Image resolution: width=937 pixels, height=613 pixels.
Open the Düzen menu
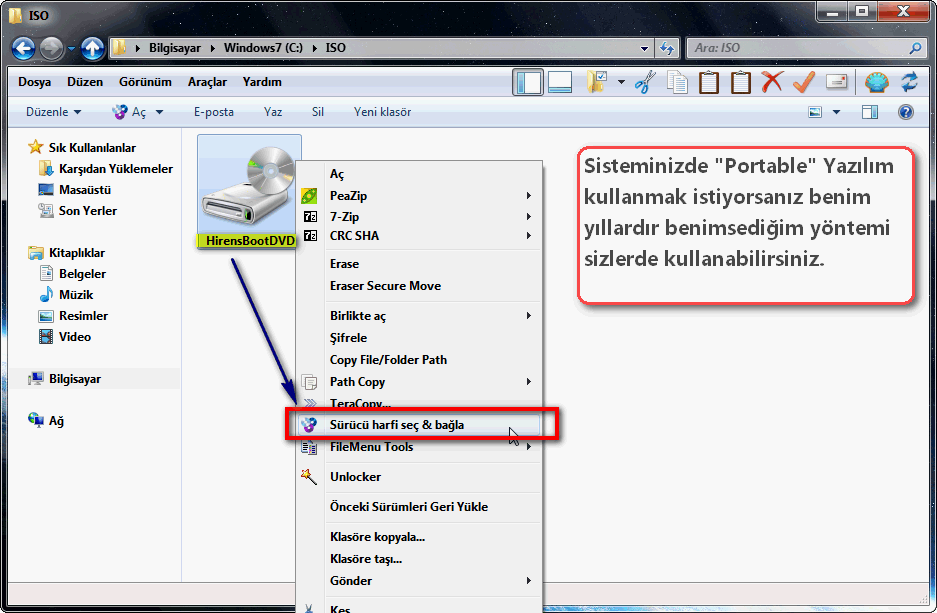[85, 82]
